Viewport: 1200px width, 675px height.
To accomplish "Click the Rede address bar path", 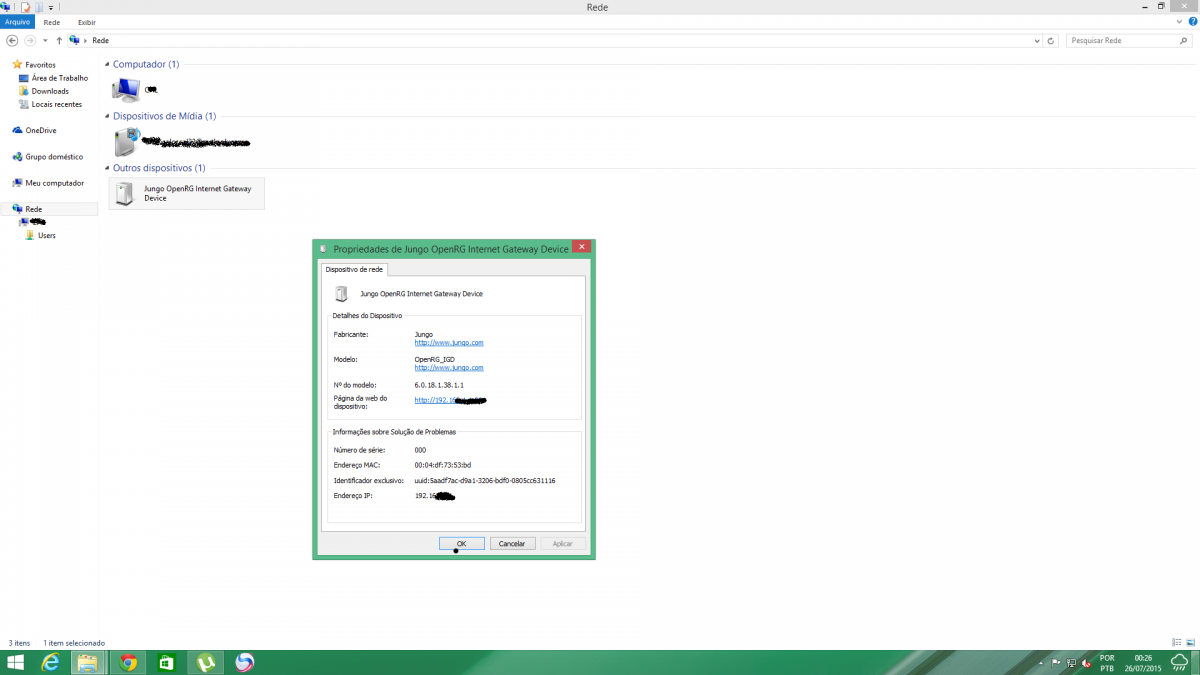I will 101,41.
